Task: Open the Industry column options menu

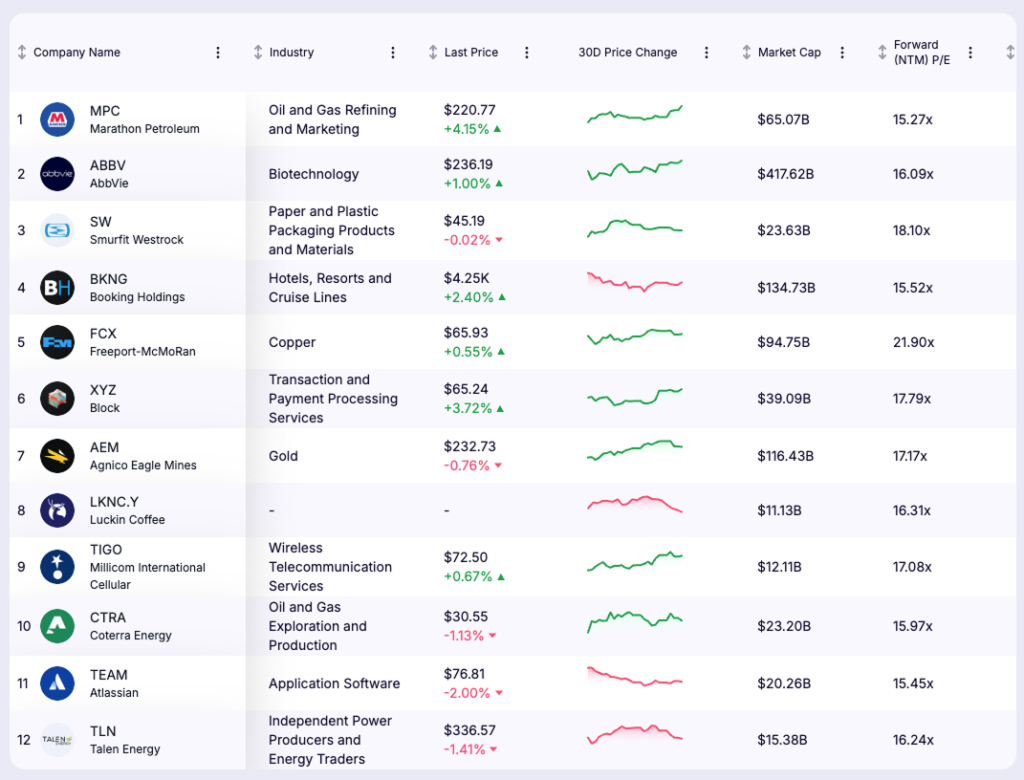Action: [x=393, y=52]
